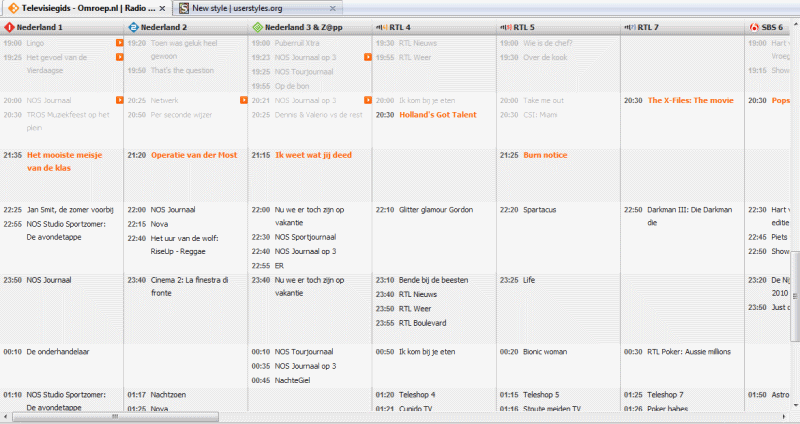
Task: Click the SBS 6 channel logo
Action: click(x=754, y=27)
